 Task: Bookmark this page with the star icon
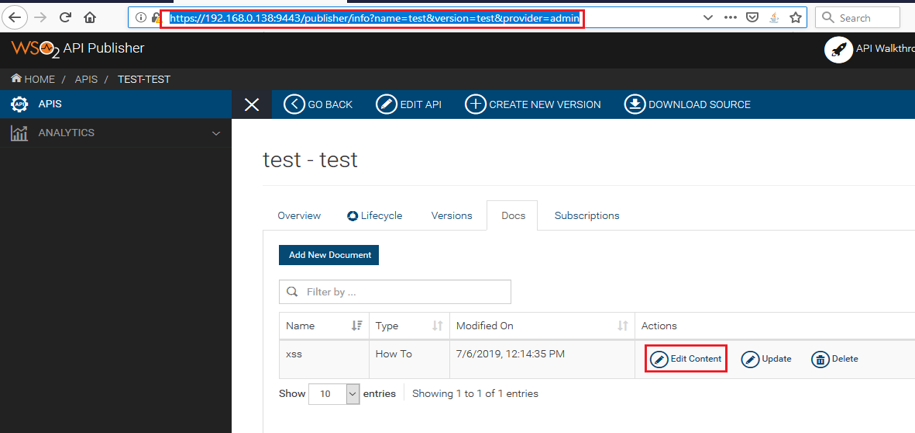point(795,18)
